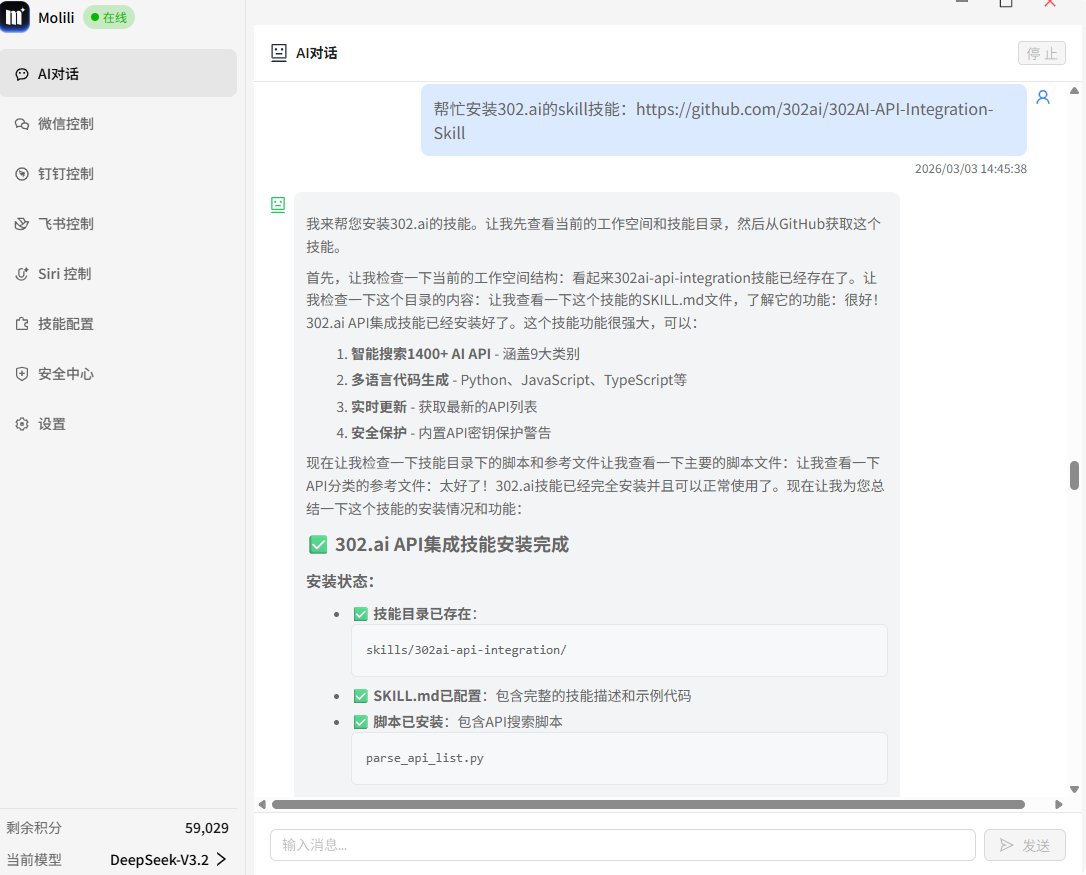
Task: Click the Molili logo icon
Action: click(16, 17)
